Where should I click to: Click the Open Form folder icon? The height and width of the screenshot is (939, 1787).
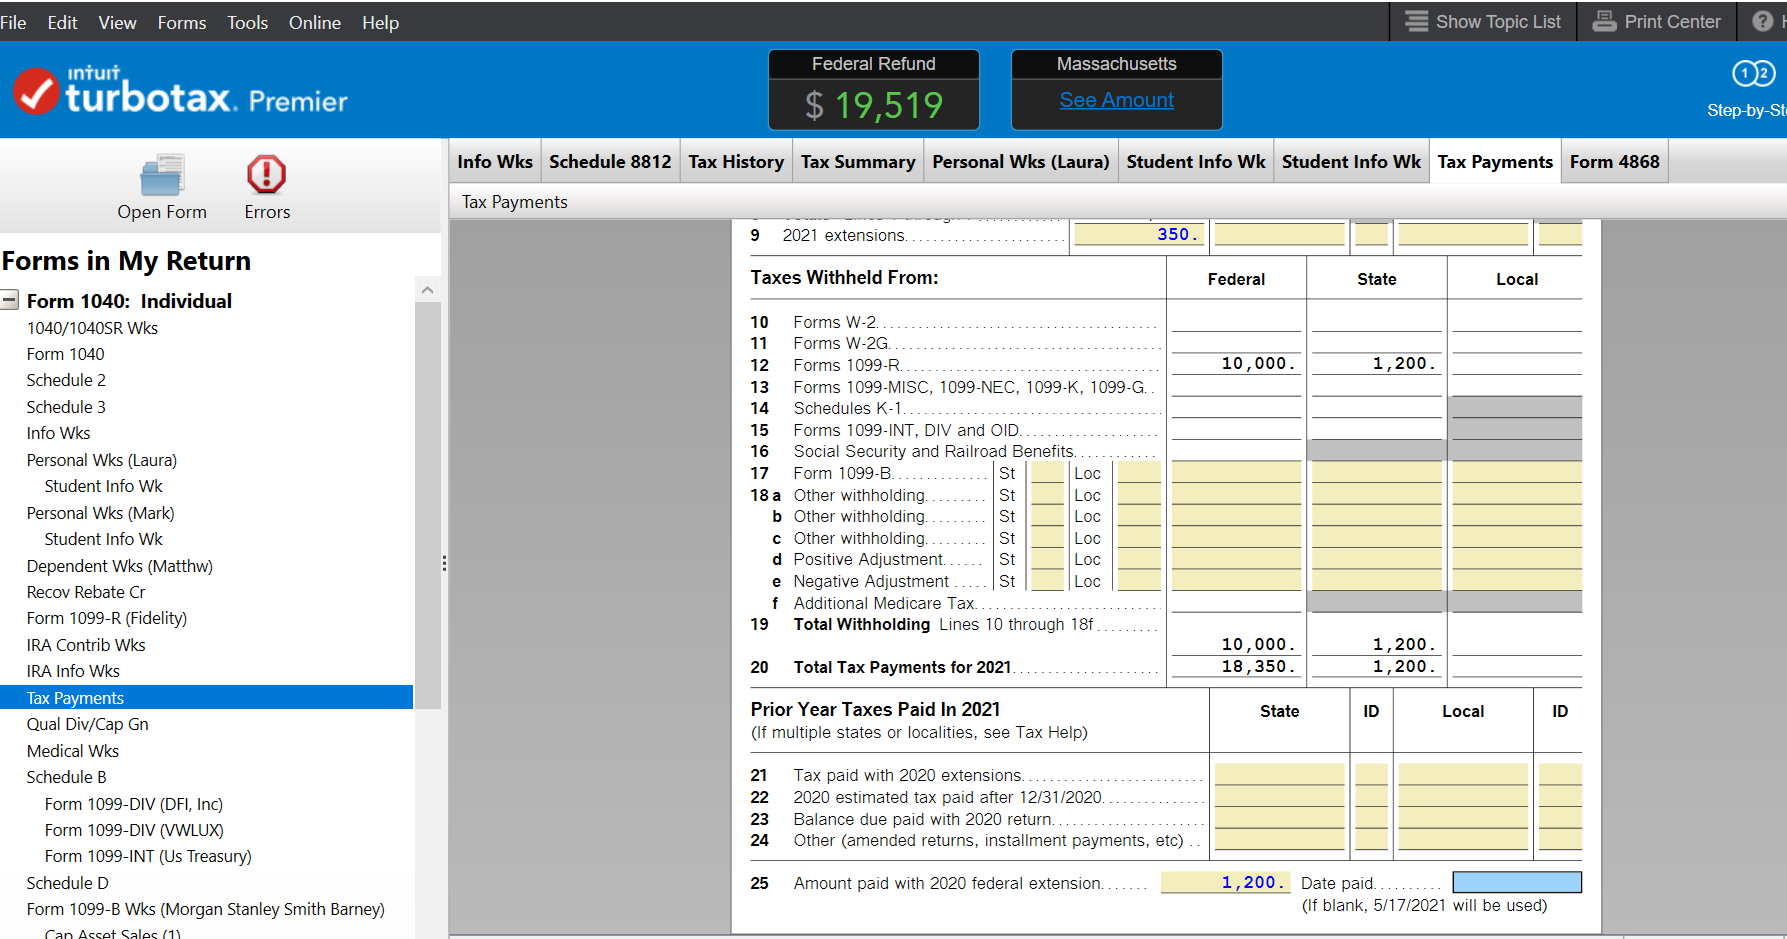[161, 176]
